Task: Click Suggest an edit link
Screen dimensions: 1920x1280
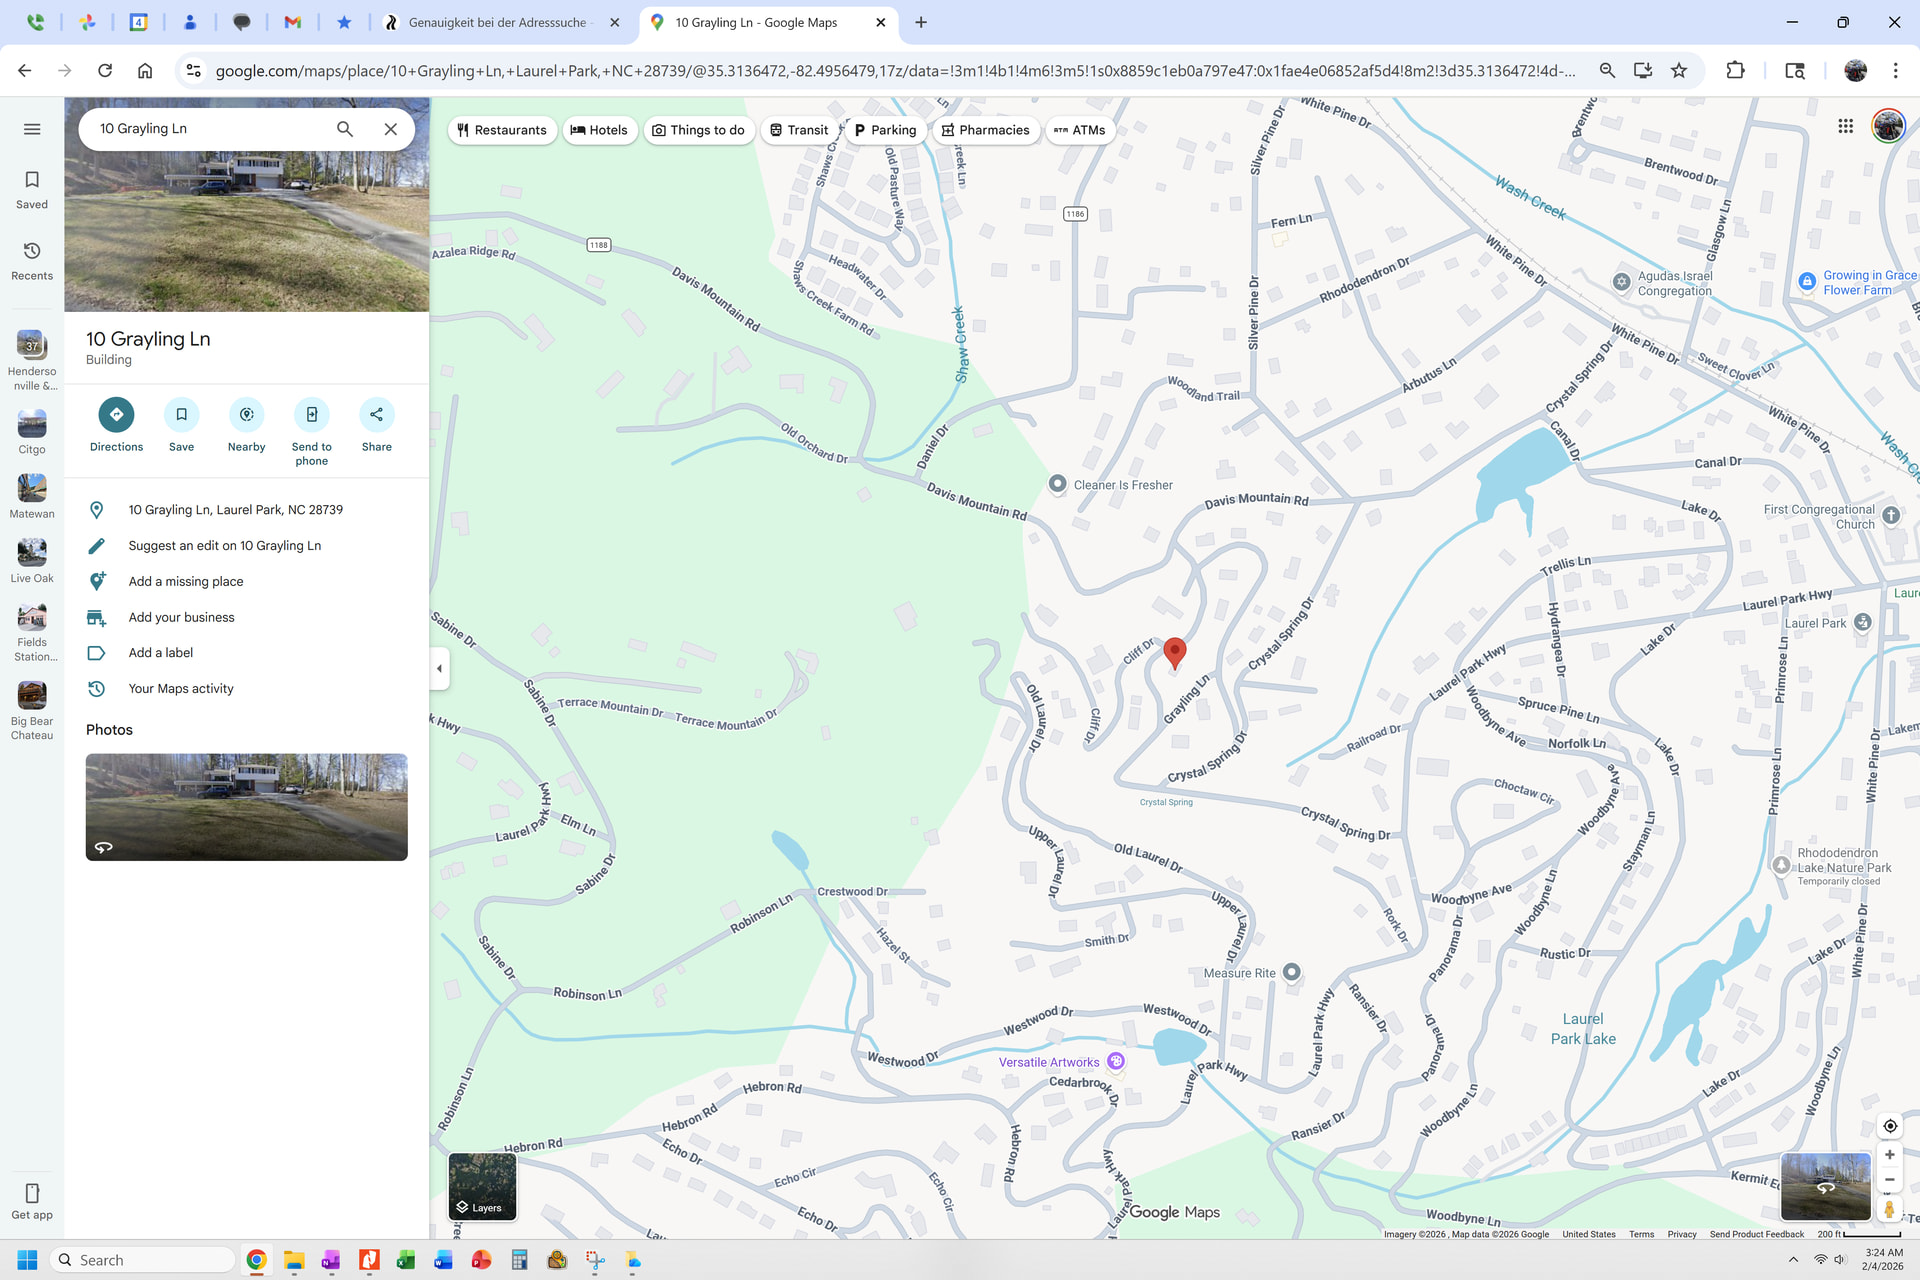Action: click(x=224, y=546)
